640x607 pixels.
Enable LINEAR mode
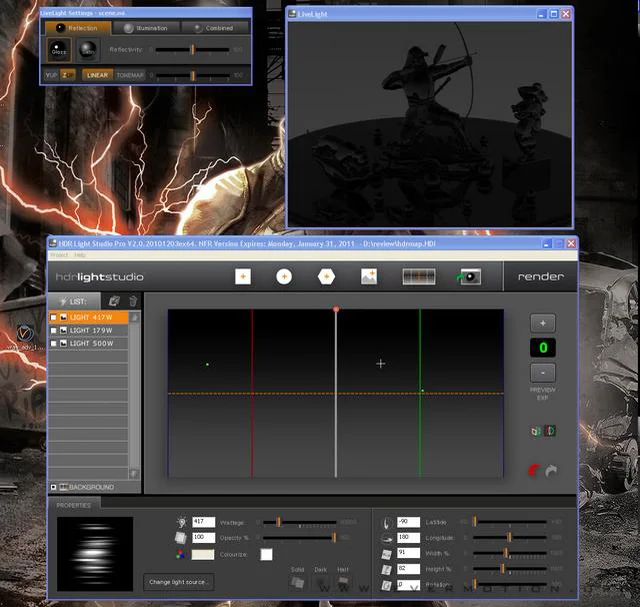coord(98,75)
